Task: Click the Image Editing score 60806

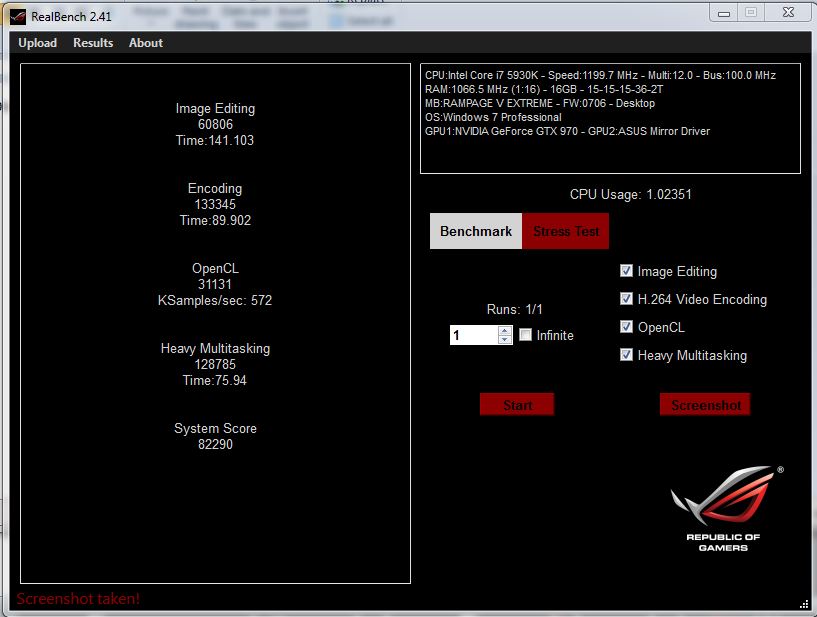Action: [215, 125]
